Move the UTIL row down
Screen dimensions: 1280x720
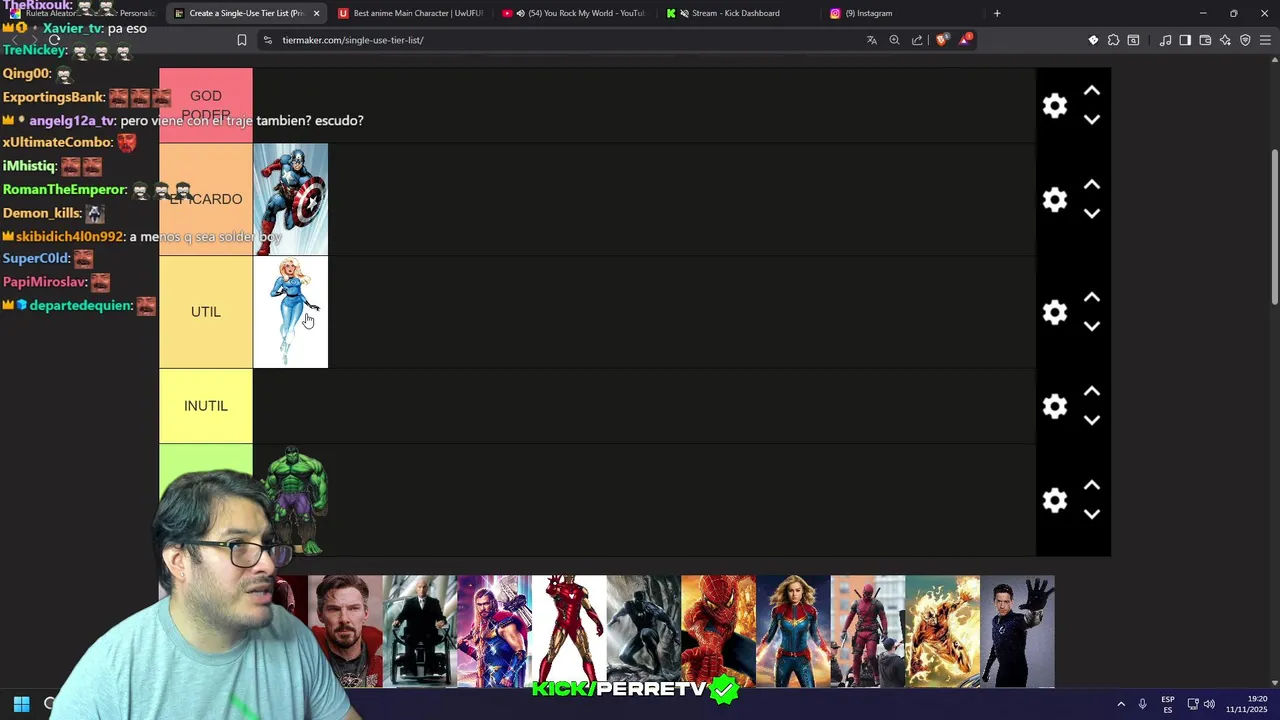1092,326
